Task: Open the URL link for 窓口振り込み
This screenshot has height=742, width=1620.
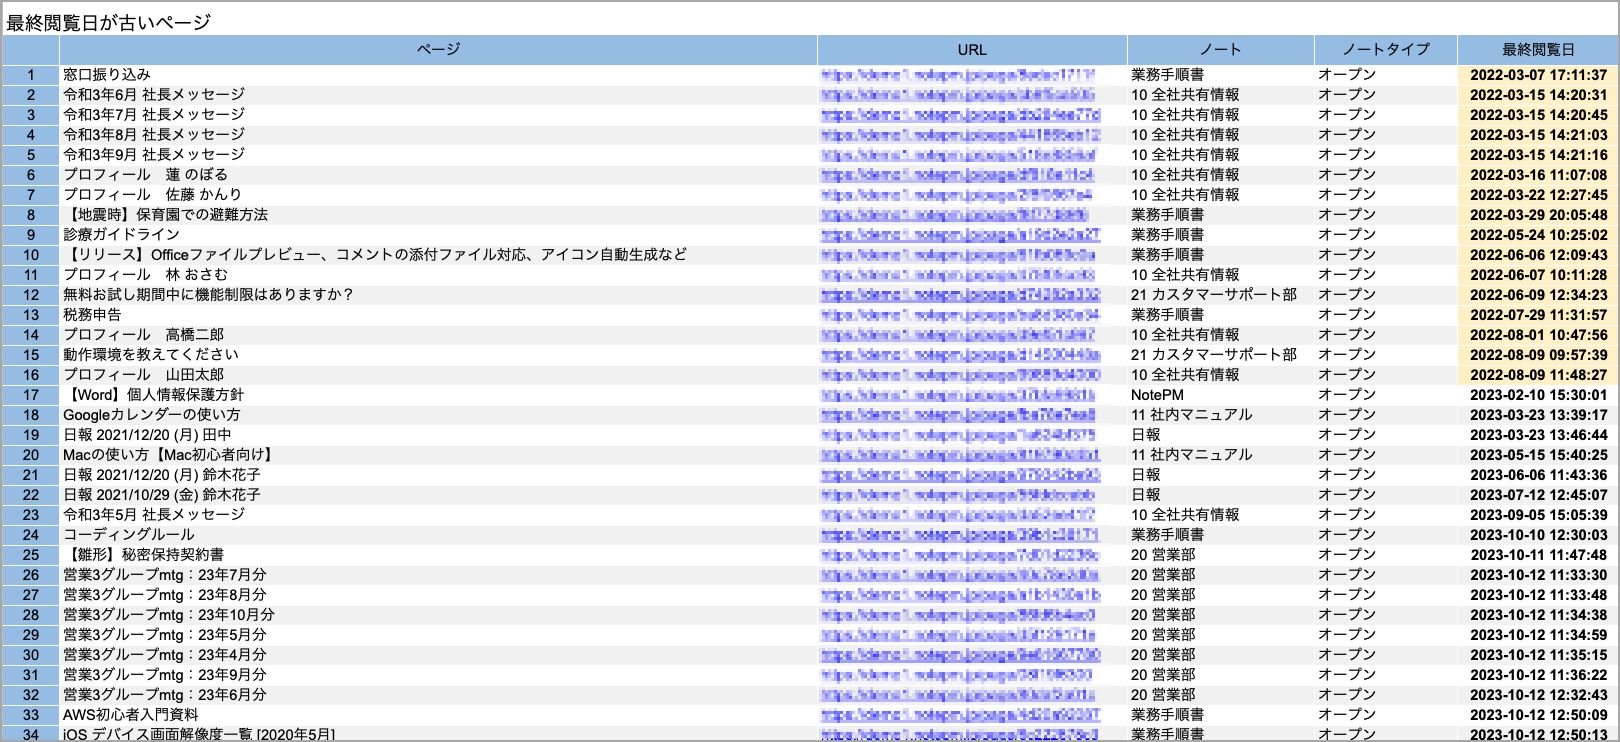Action: pos(957,75)
